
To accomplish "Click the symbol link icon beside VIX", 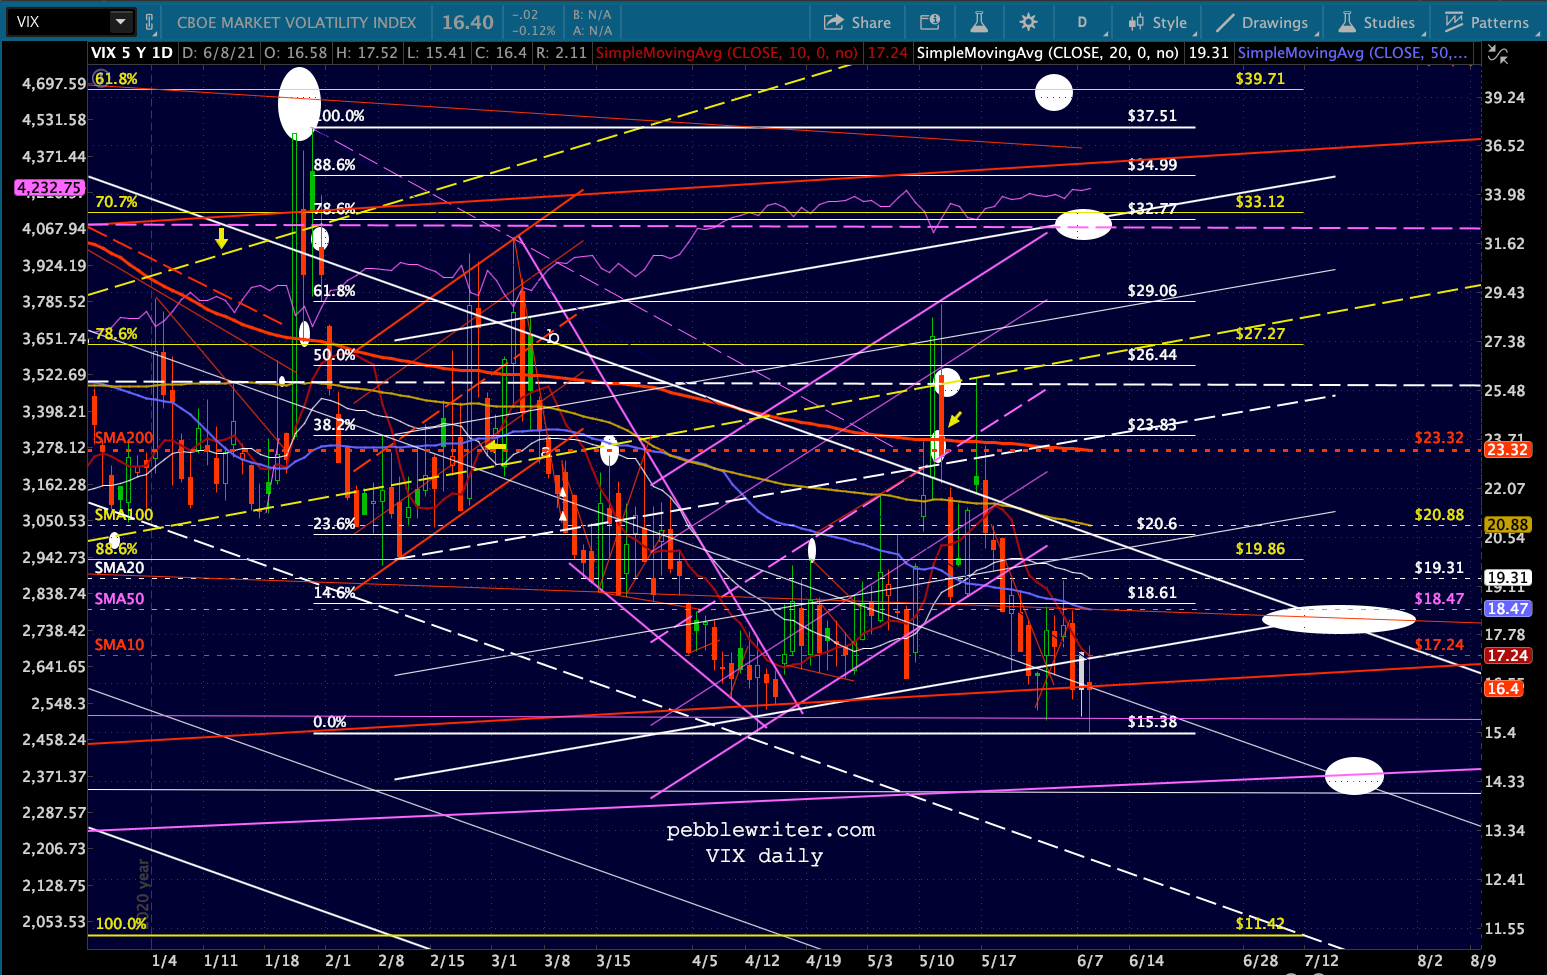I will click(150, 21).
